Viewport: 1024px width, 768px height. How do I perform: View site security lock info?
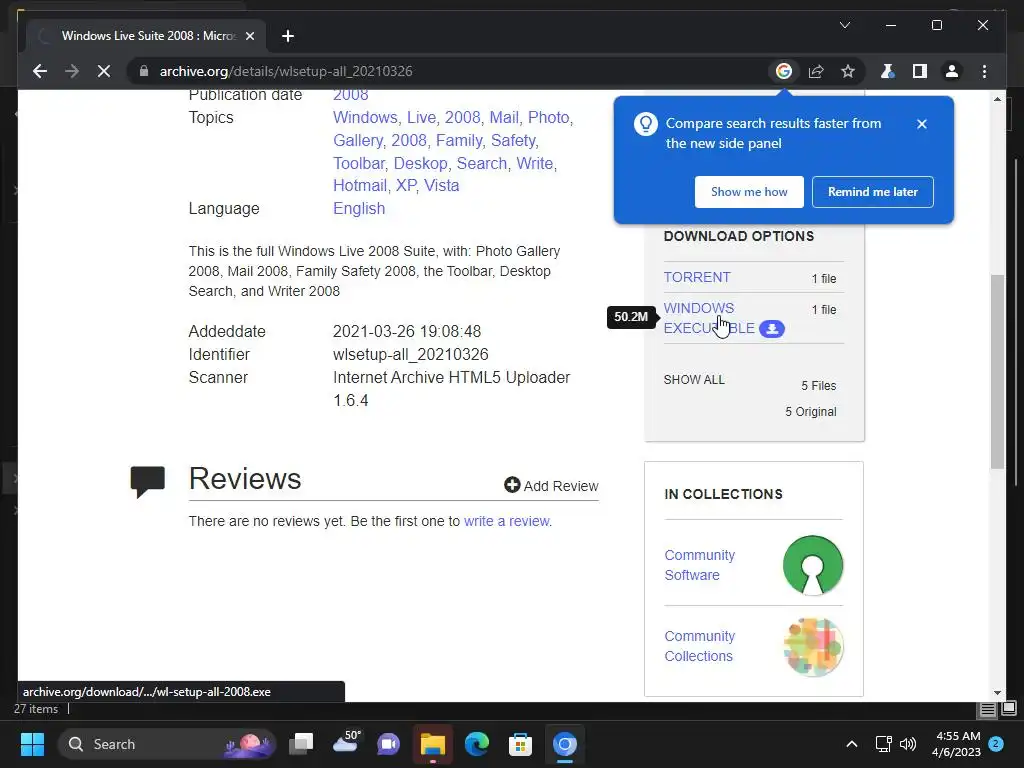tap(144, 71)
